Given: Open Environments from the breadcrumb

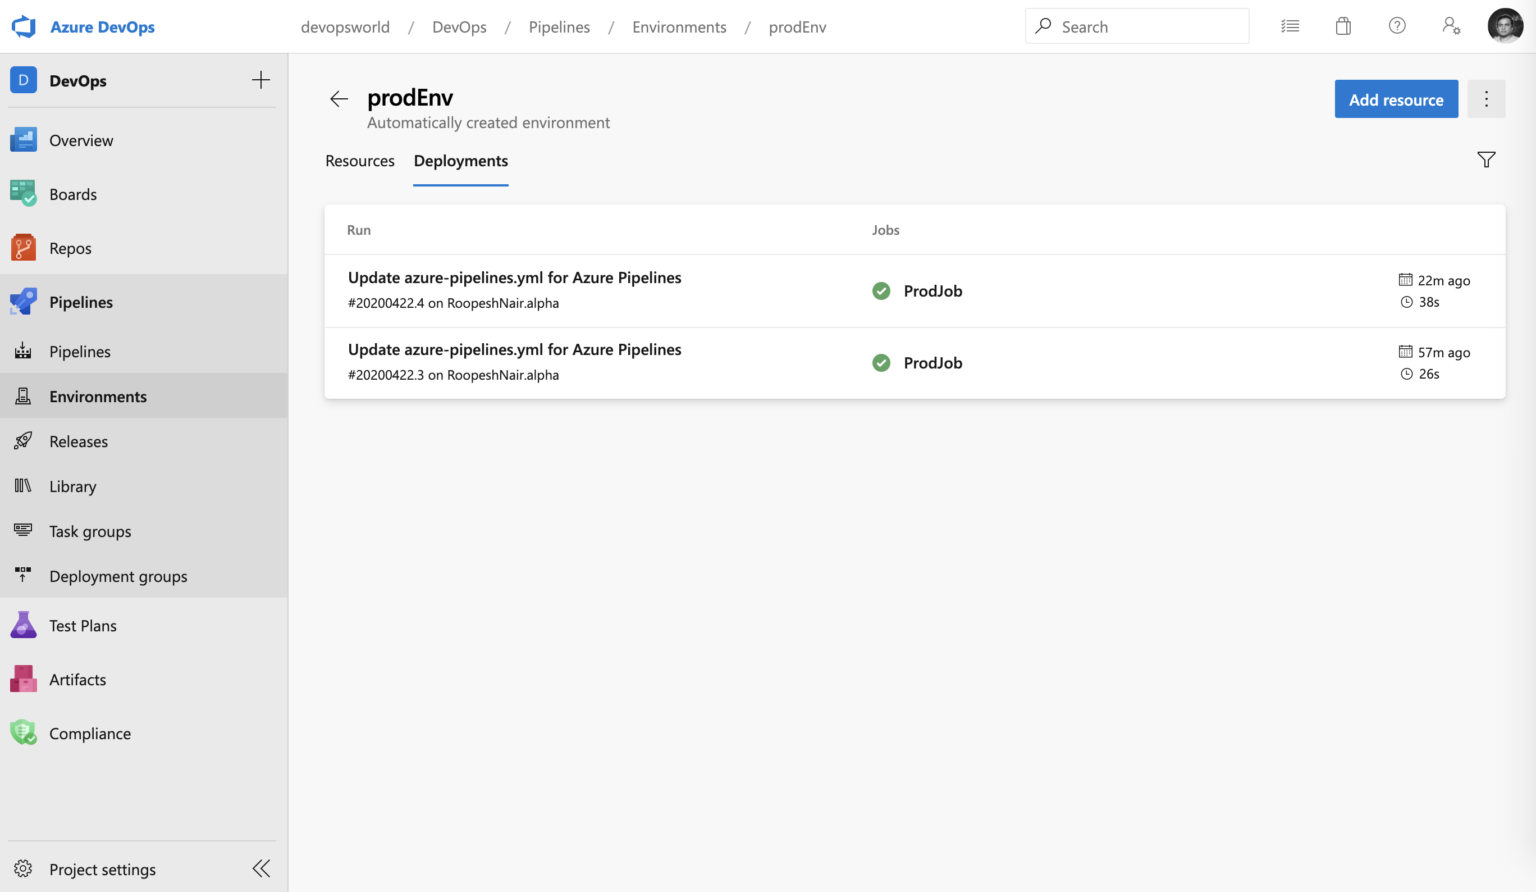Looking at the screenshot, I should [x=679, y=27].
